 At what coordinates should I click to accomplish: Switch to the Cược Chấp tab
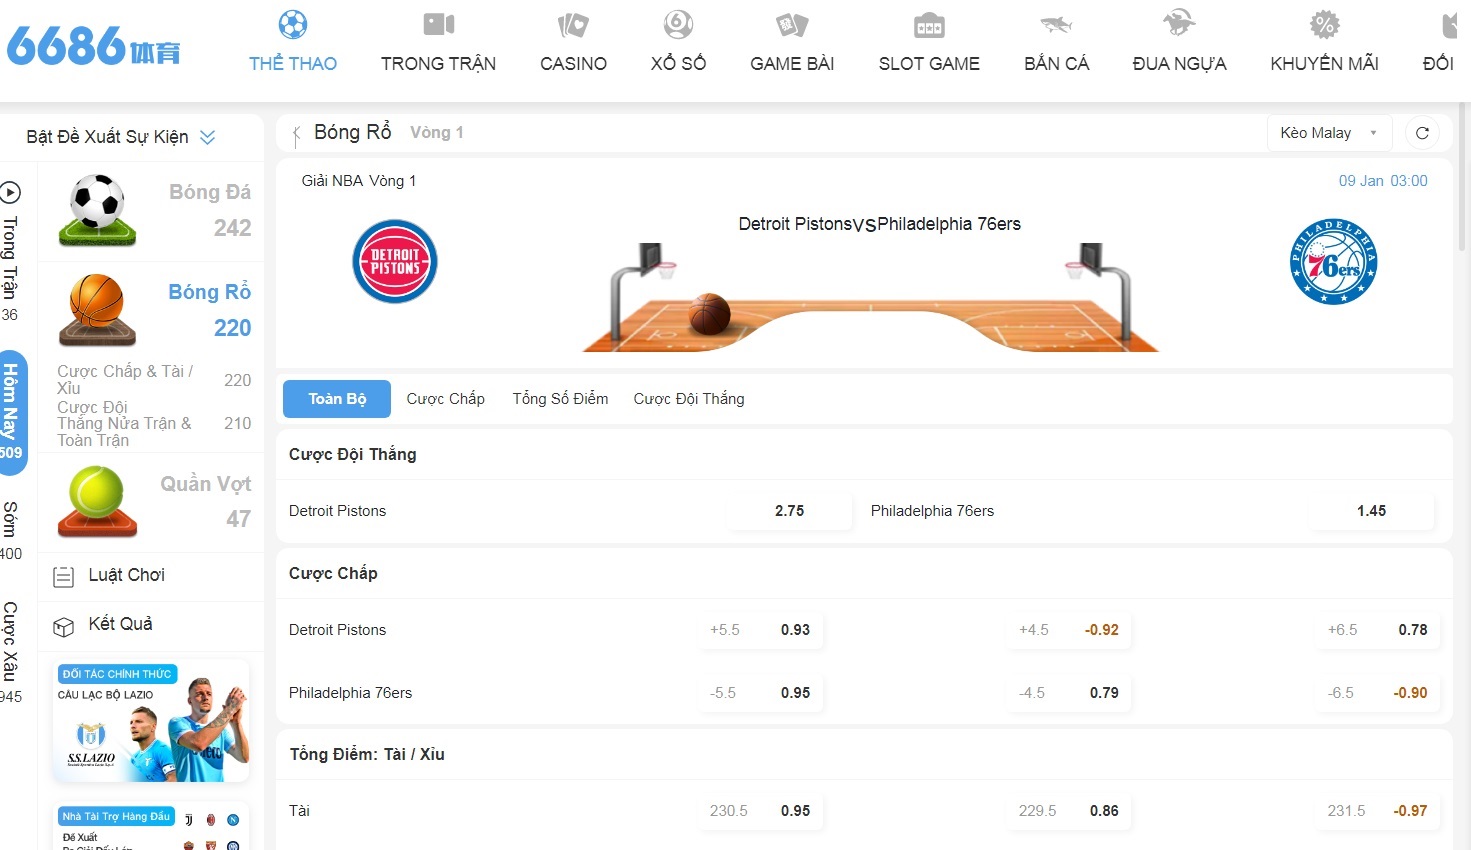pyautogui.click(x=445, y=399)
